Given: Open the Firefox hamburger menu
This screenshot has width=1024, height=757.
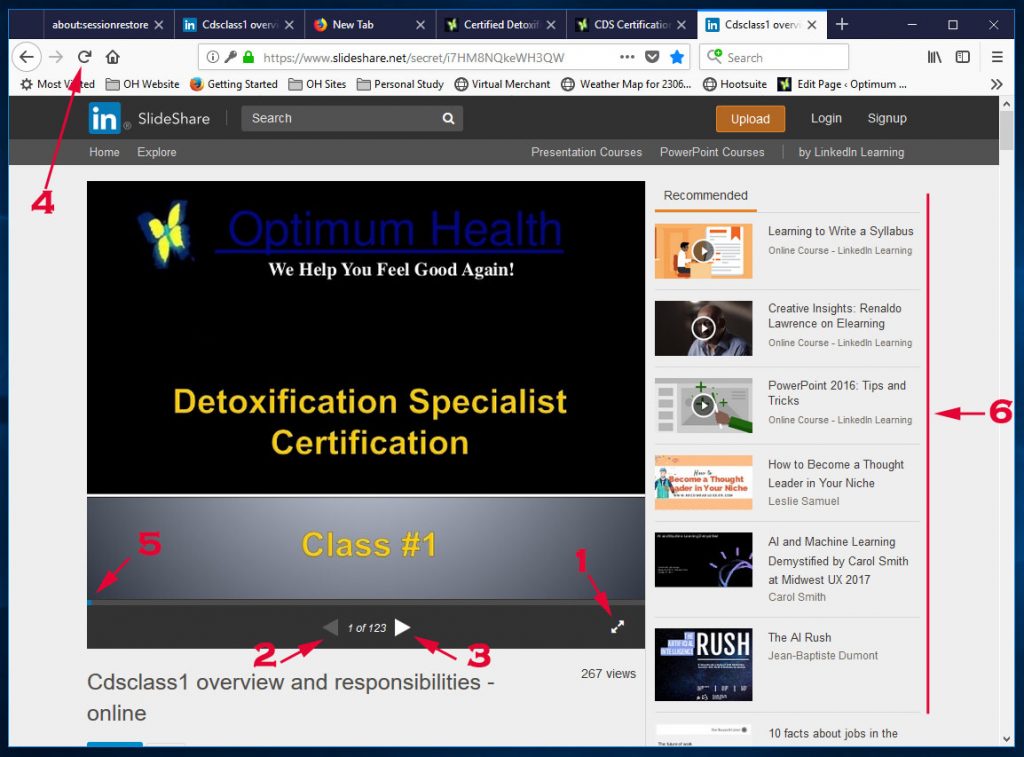Looking at the screenshot, I should click(997, 57).
